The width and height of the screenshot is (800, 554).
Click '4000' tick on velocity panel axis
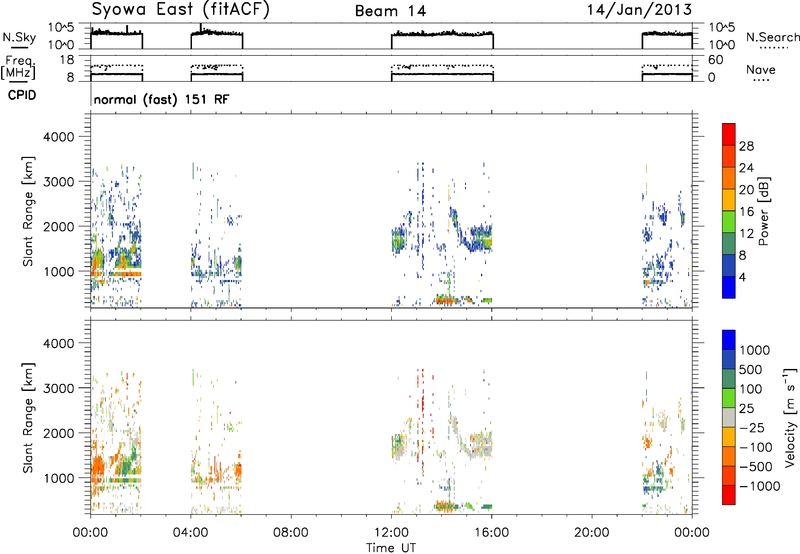click(x=58, y=343)
